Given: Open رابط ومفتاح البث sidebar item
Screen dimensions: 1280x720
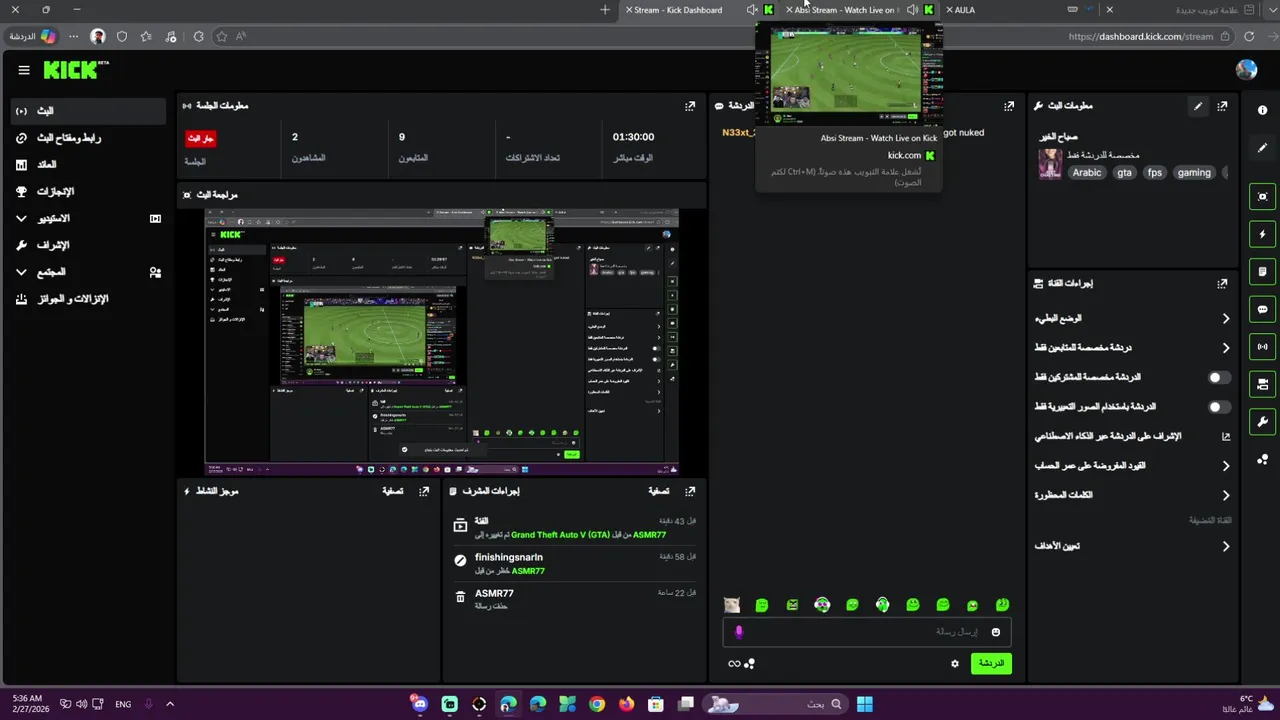Looking at the screenshot, I should point(88,138).
